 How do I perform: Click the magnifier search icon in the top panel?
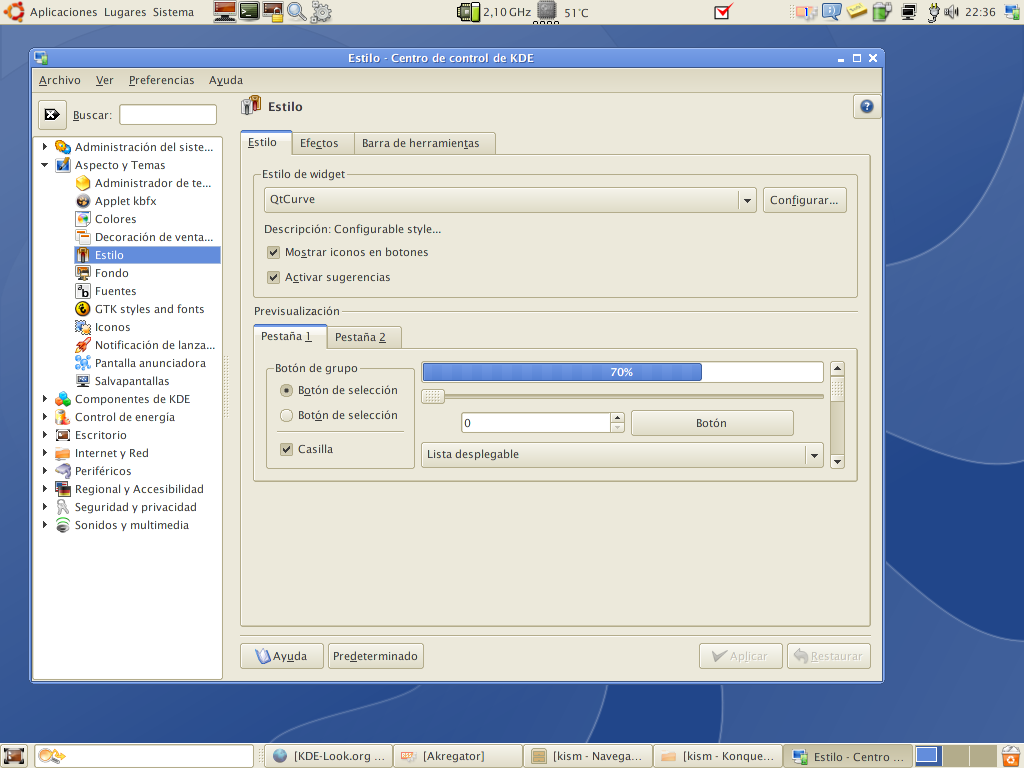pos(296,12)
